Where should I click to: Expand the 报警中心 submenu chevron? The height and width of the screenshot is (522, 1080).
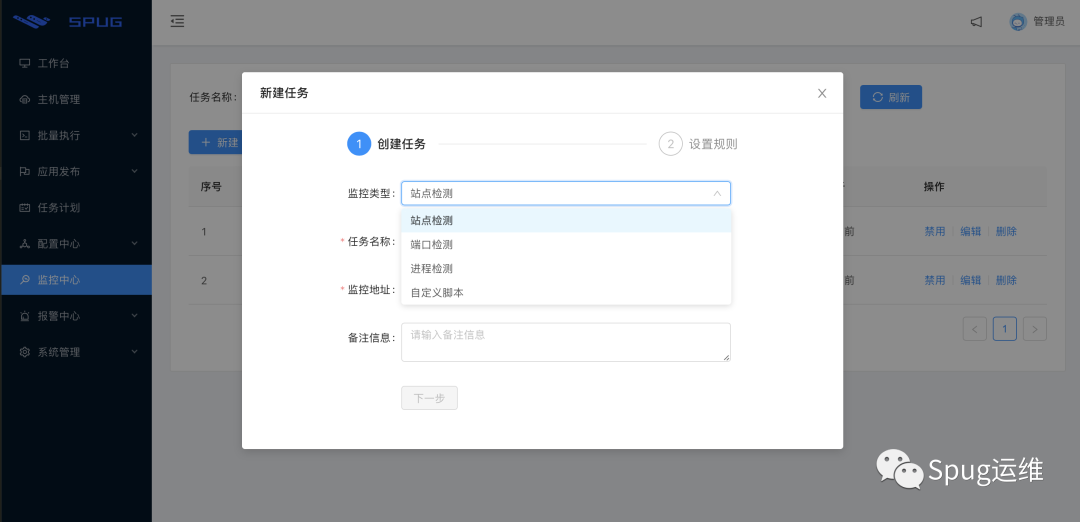[134, 315]
